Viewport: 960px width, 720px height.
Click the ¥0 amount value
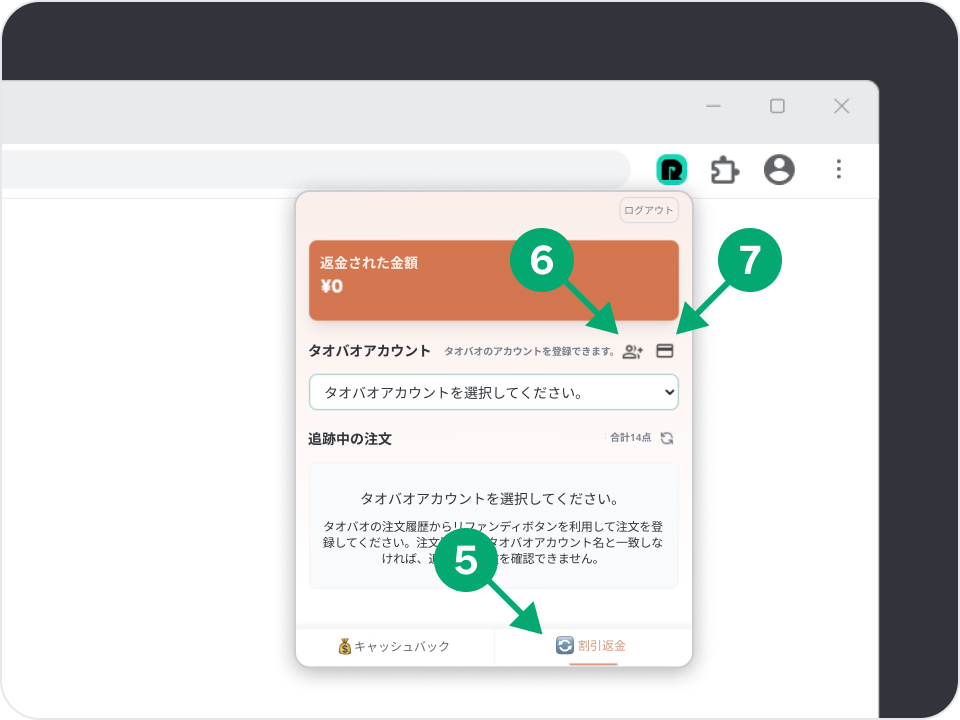point(331,286)
